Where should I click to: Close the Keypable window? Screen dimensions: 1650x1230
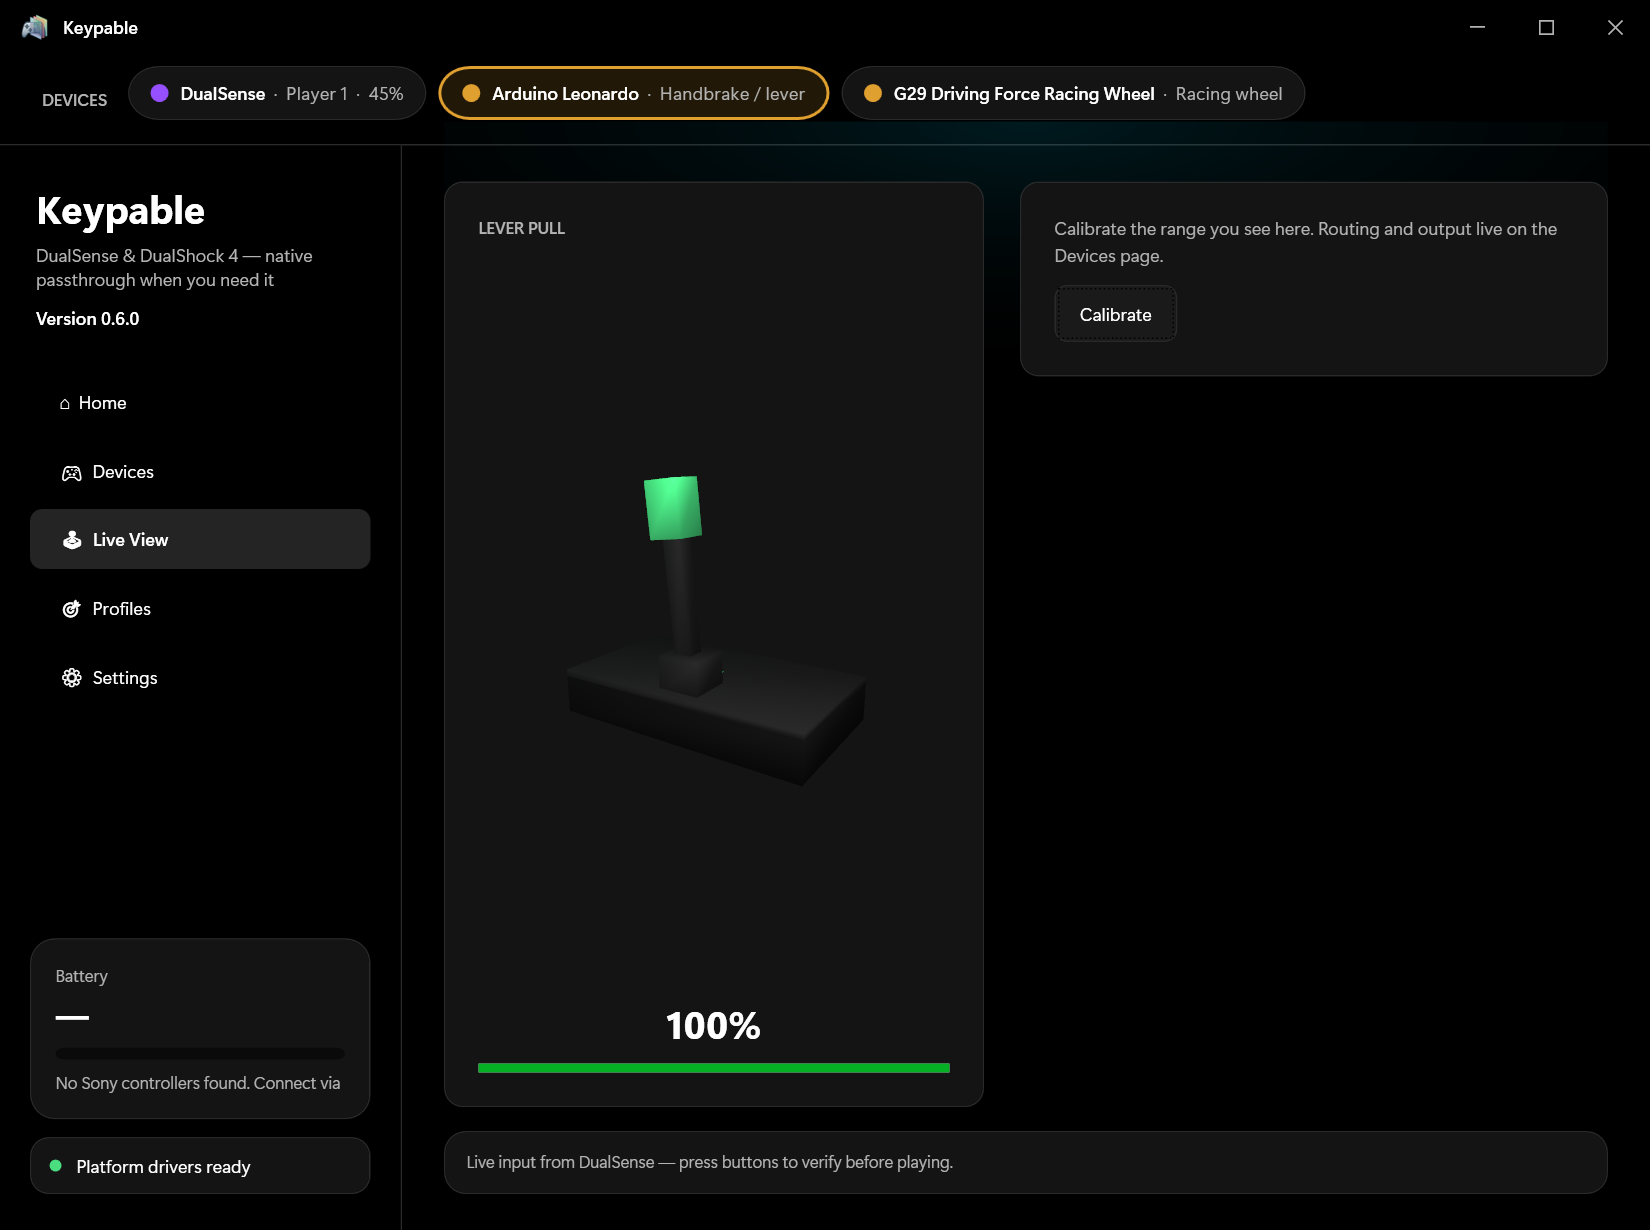[x=1615, y=28]
